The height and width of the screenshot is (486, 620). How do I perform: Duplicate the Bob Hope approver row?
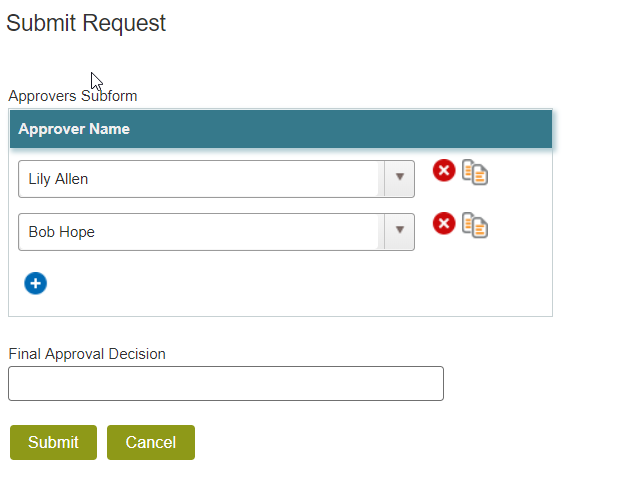point(475,225)
